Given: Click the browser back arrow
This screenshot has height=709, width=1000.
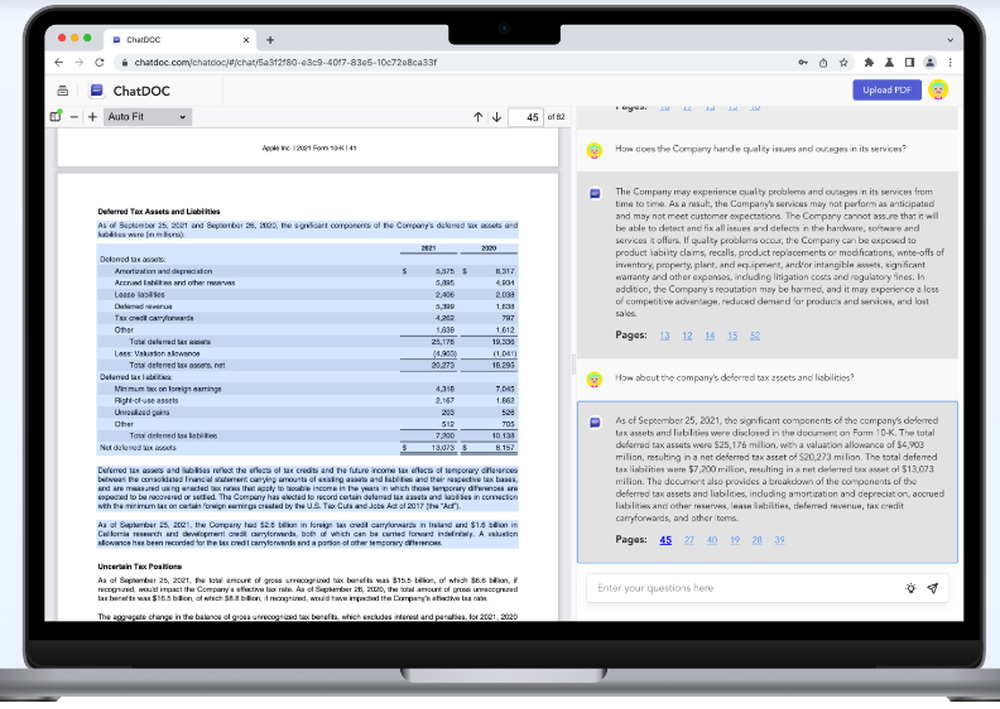Looking at the screenshot, I should 59,62.
